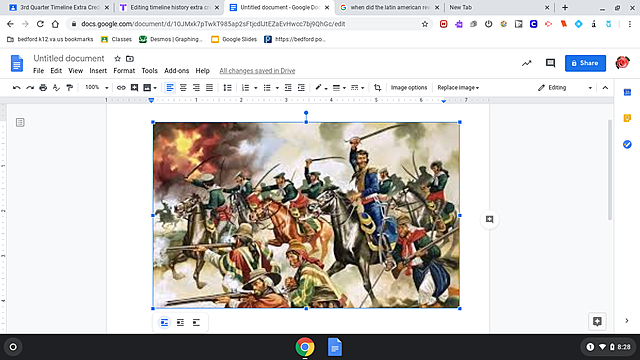Open the View menu

[x=76, y=71]
